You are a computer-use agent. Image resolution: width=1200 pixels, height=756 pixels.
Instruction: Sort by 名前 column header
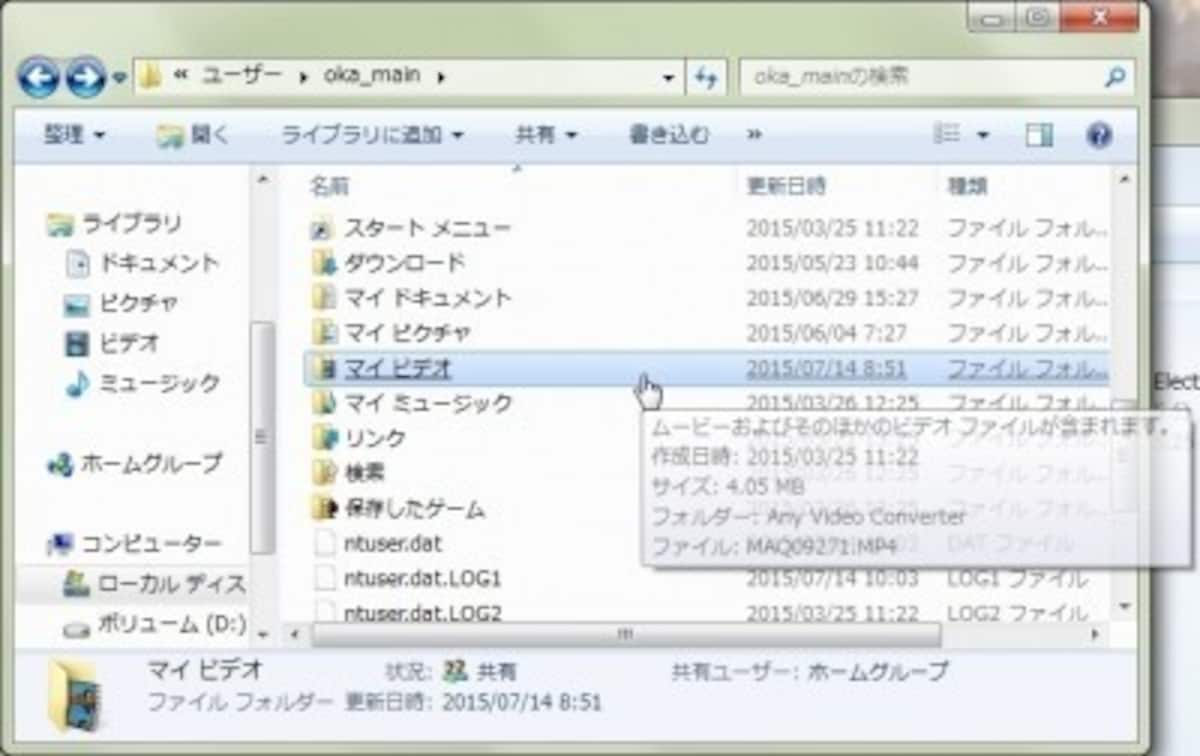point(329,186)
